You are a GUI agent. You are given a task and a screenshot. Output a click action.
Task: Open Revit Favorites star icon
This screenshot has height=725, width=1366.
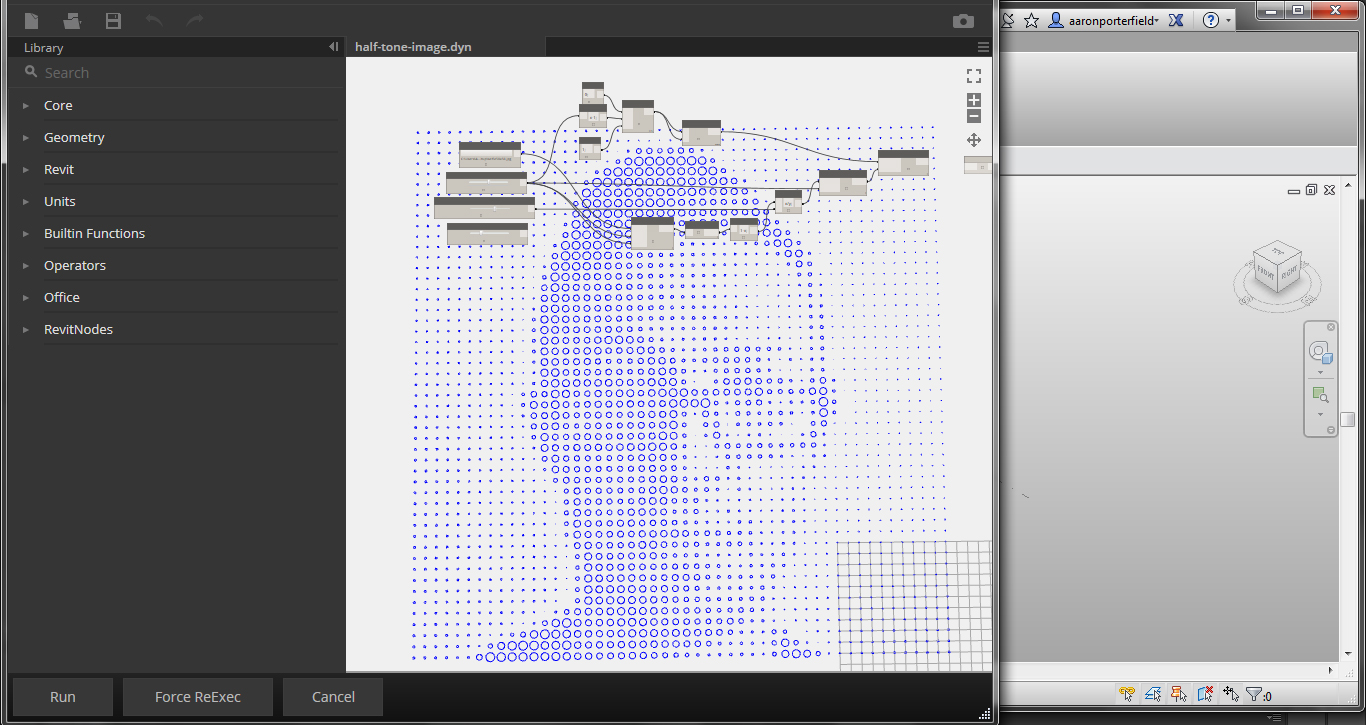tap(1031, 20)
